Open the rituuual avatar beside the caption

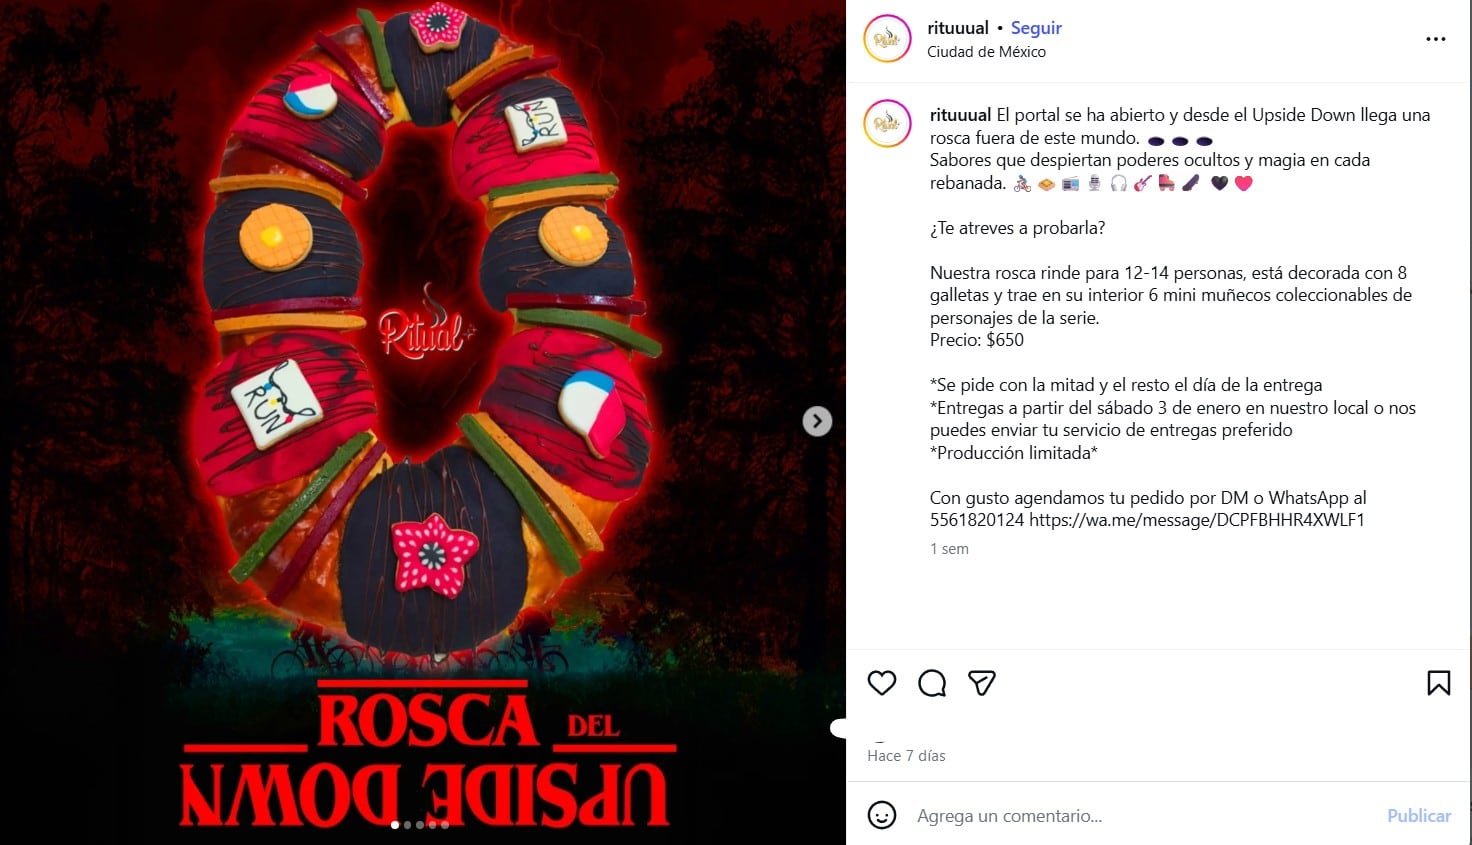(x=887, y=124)
